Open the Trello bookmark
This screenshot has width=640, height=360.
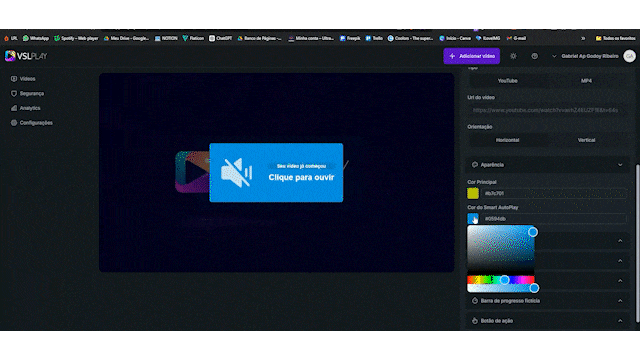(374, 38)
